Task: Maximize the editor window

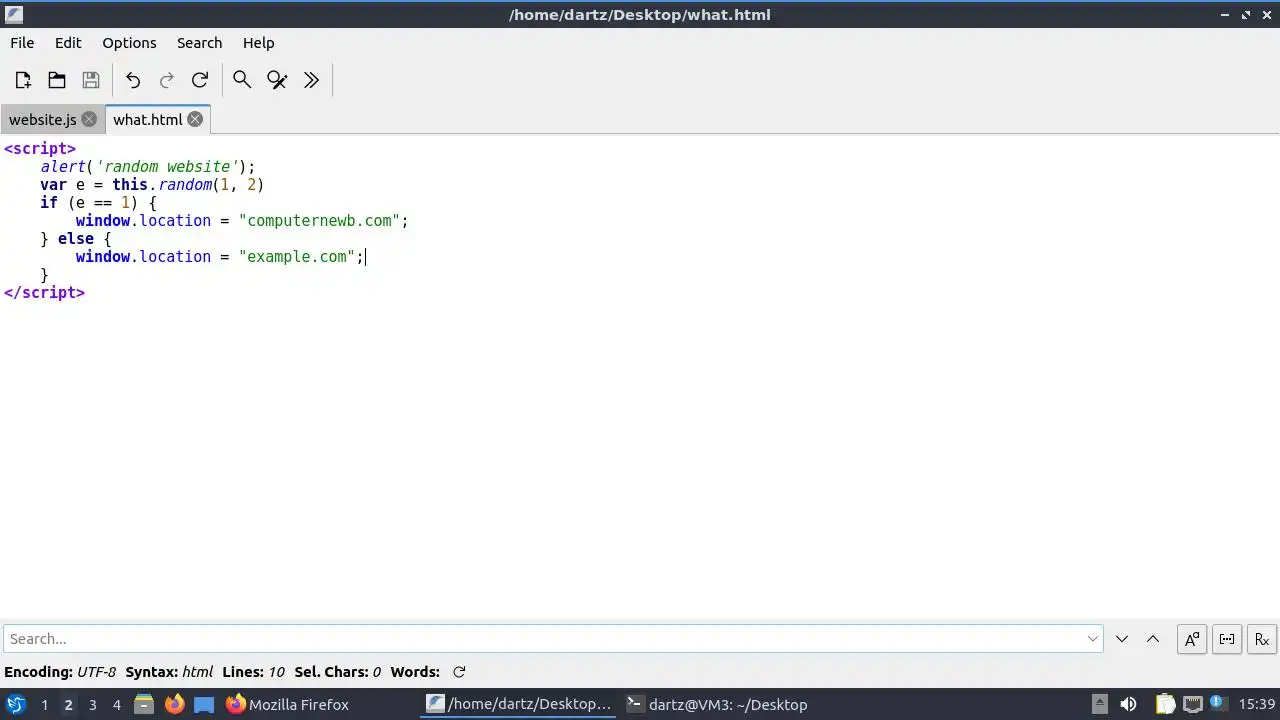Action: 1246,15
